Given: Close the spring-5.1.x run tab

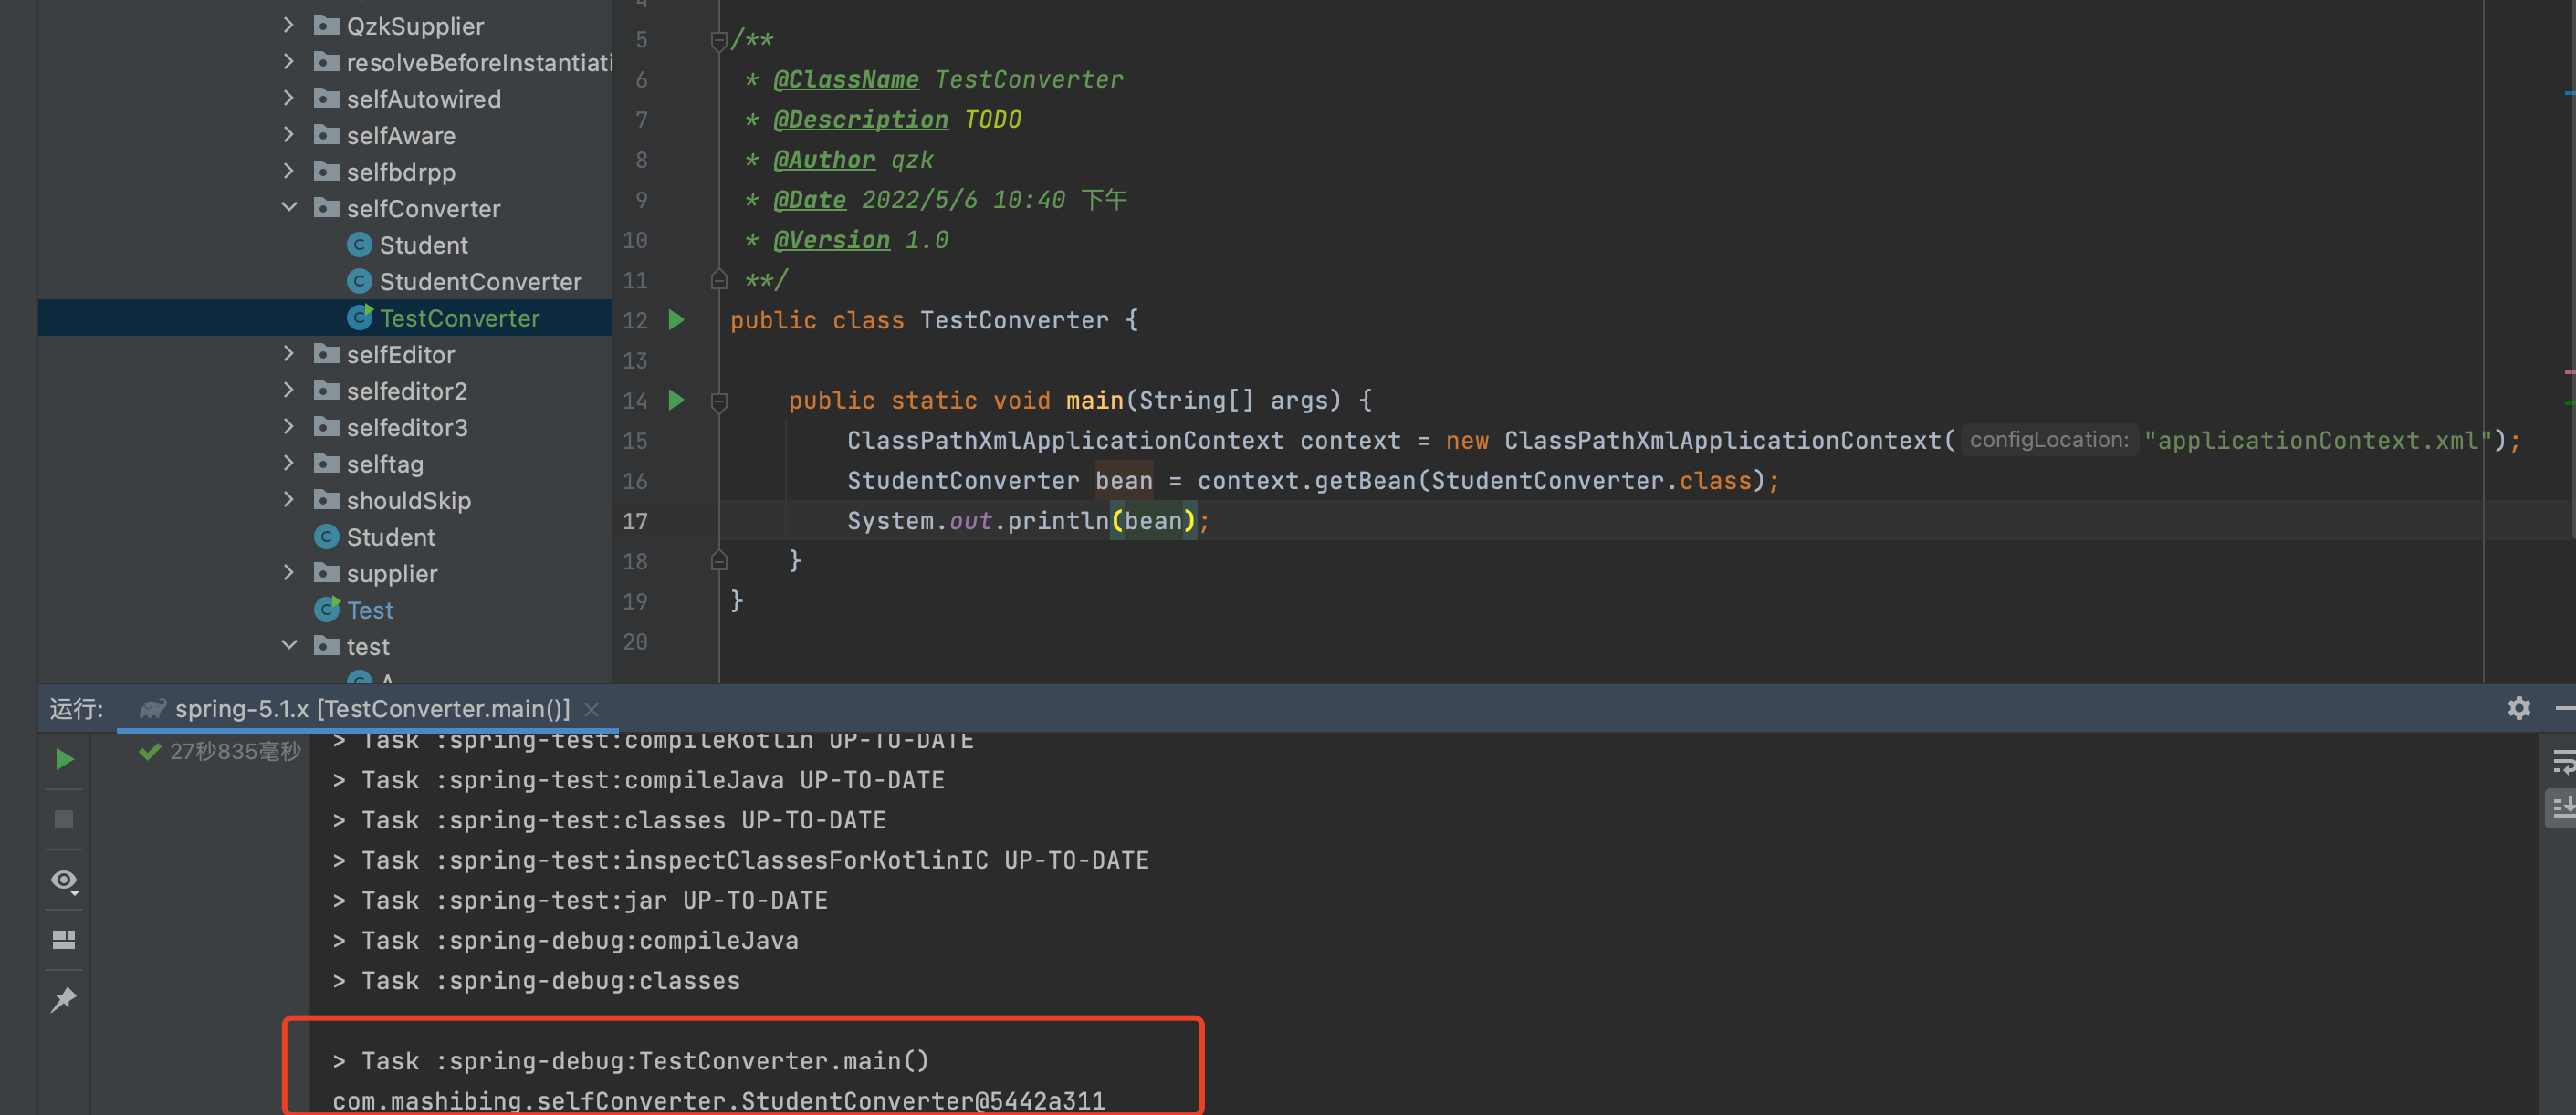Looking at the screenshot, I should click(592, 709).
